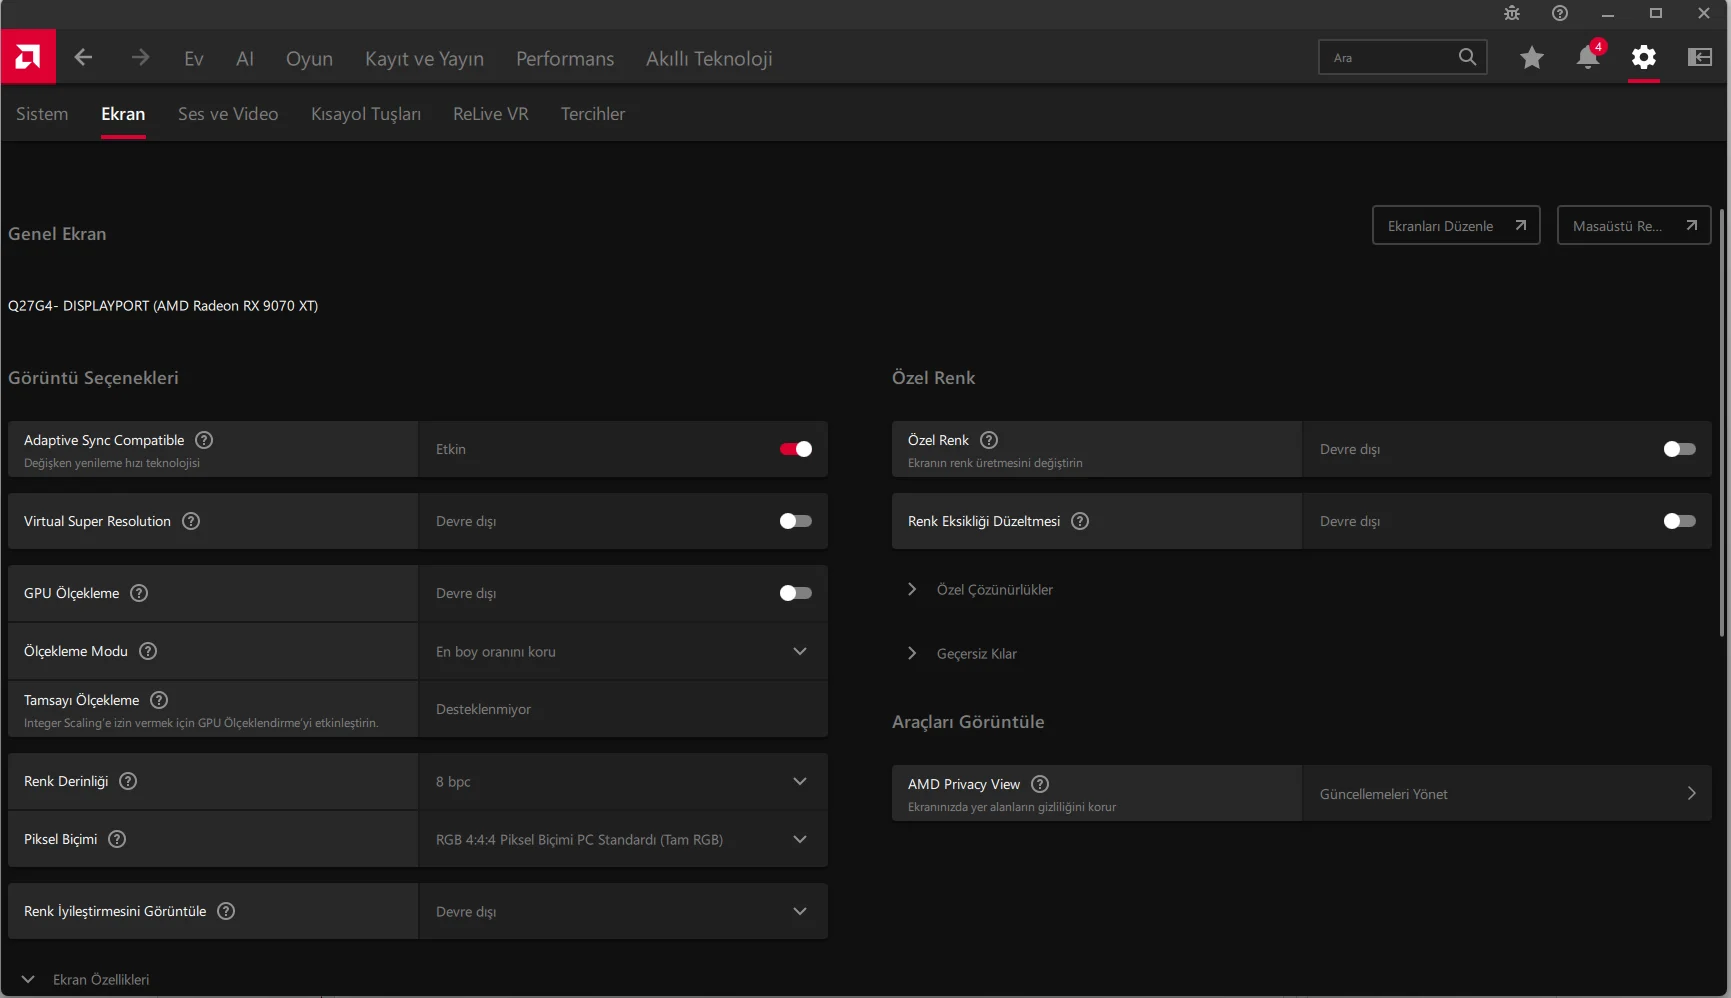Open Kayıt ve Yayın menu

click(x=424, y=59)
